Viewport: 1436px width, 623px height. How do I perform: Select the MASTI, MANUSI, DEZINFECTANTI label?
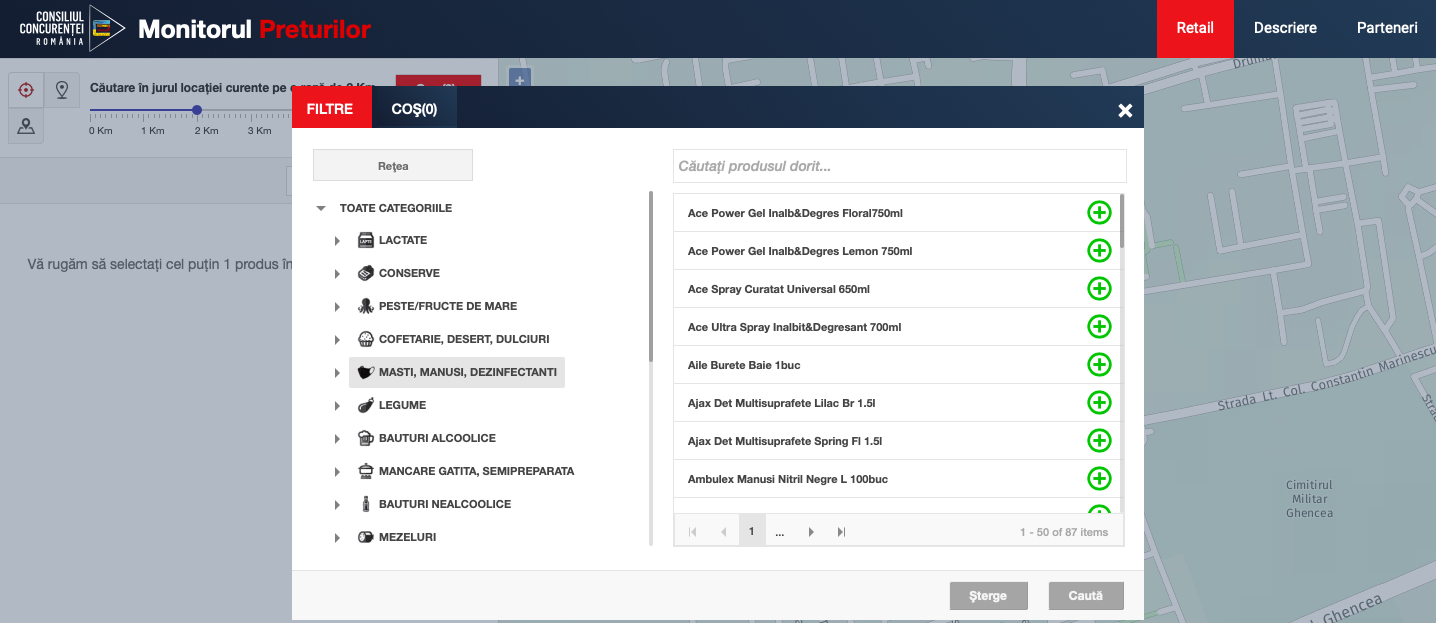(x=468, y=372)
